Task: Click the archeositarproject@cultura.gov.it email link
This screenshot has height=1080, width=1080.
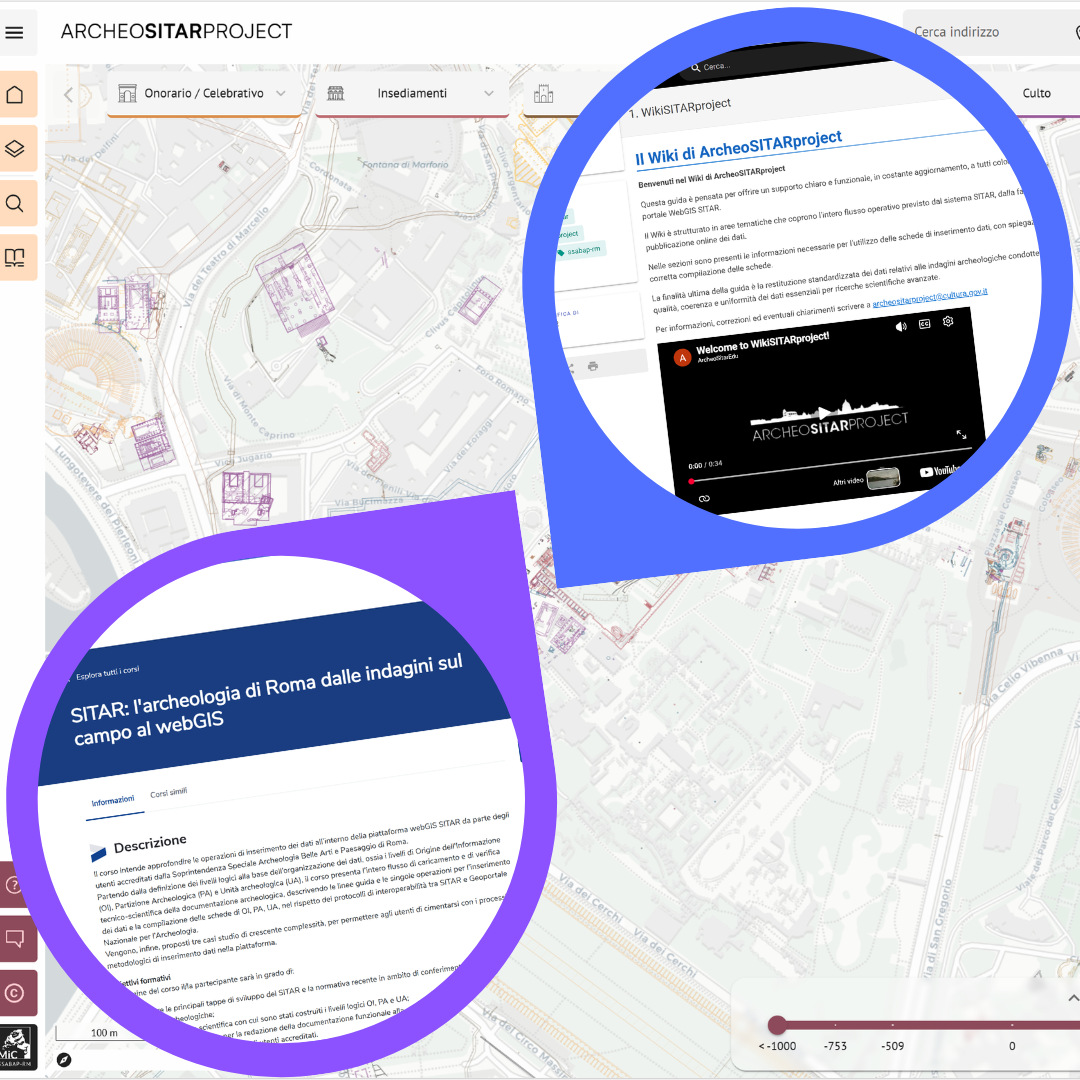Action: pos(930,298)
